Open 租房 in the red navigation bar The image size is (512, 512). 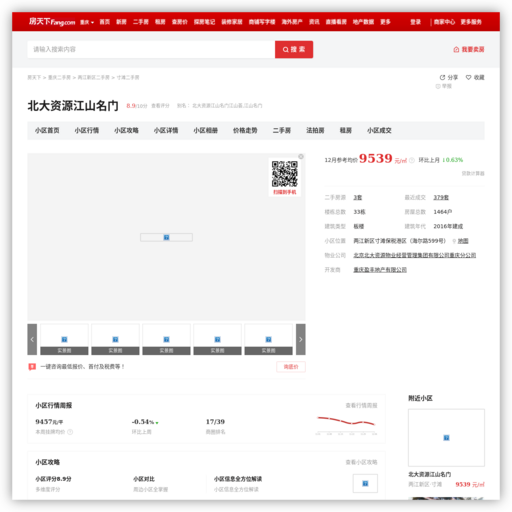pyautogui.click(x=160, y=22)
